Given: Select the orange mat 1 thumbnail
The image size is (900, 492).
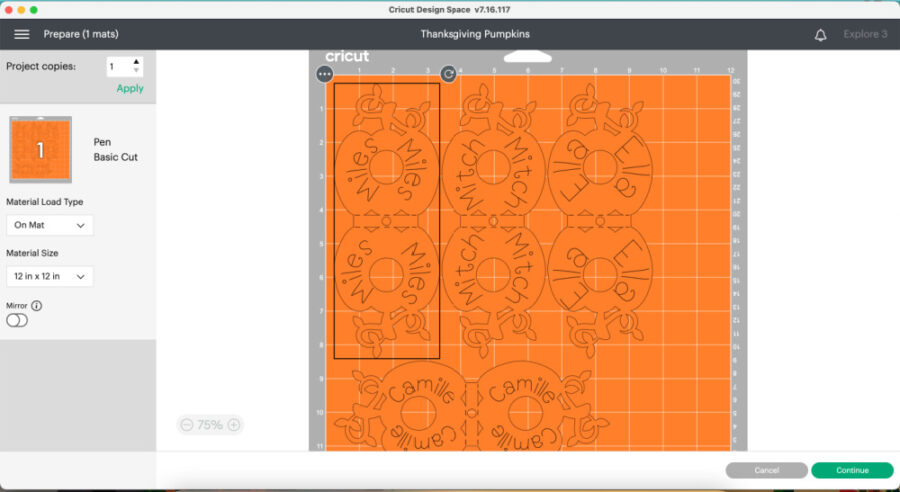Looking at the screenshot, I should coord(41,150).
